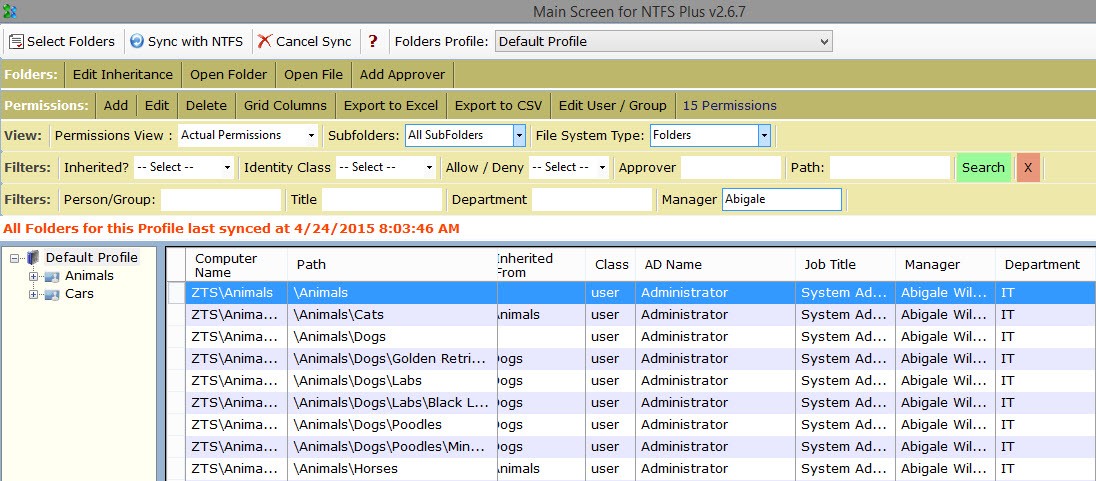1096x481 pixels.
Task: Click Add Approver in Folders toolbar
Action: click(402, 74)
